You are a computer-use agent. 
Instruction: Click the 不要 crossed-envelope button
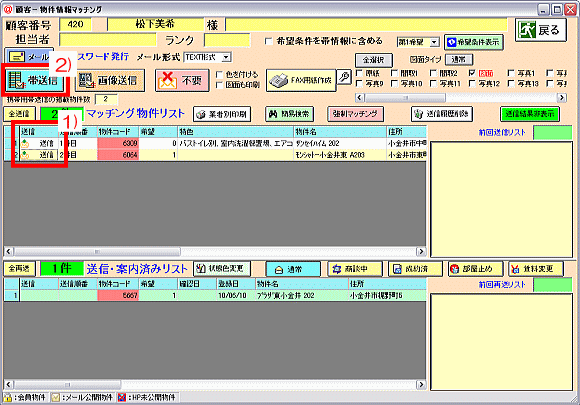pos(182,80)
